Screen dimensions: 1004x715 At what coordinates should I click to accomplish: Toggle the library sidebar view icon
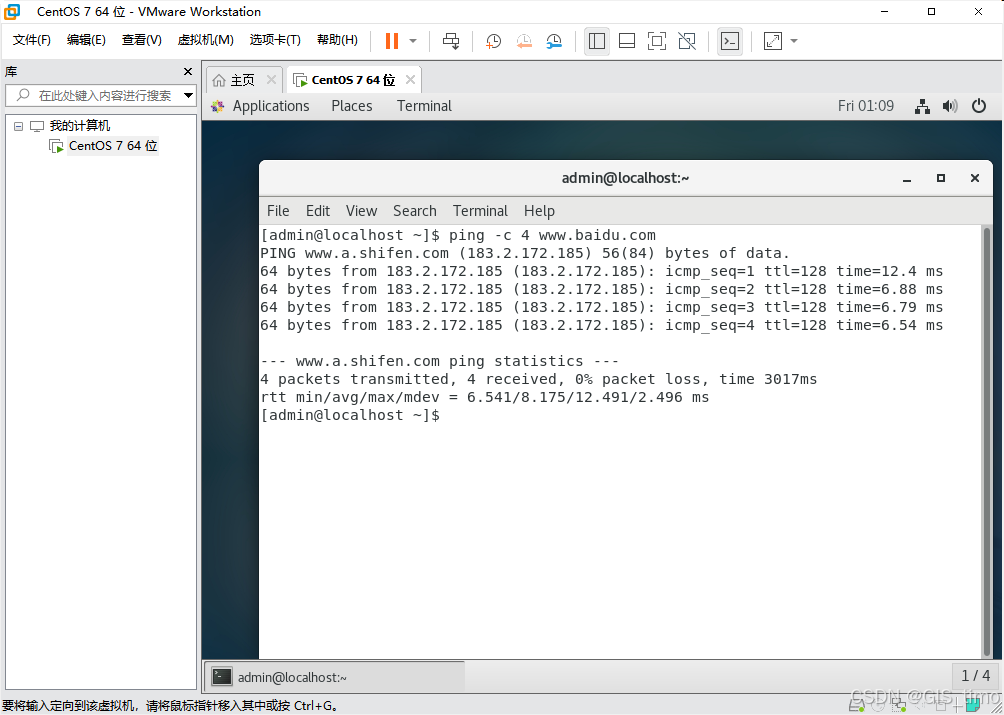coord(597,41)
